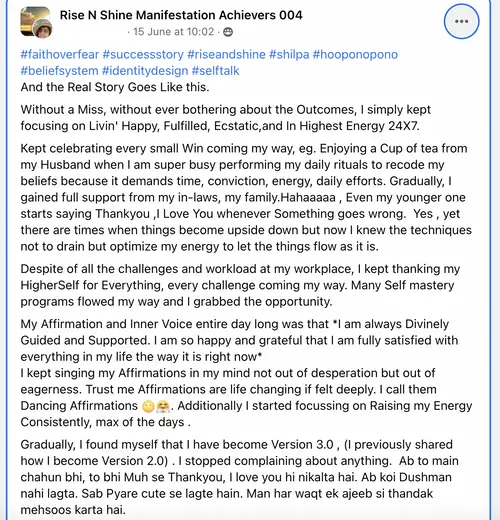Click the public audience globe icon
The image size is (500, 520).
(x=228, y=32)
